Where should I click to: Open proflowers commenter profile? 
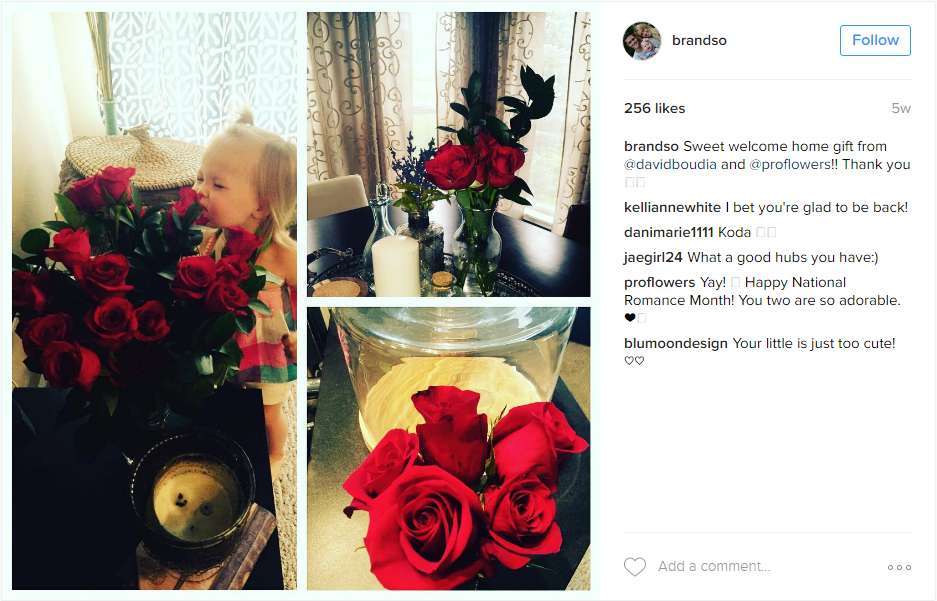(659, 283)
